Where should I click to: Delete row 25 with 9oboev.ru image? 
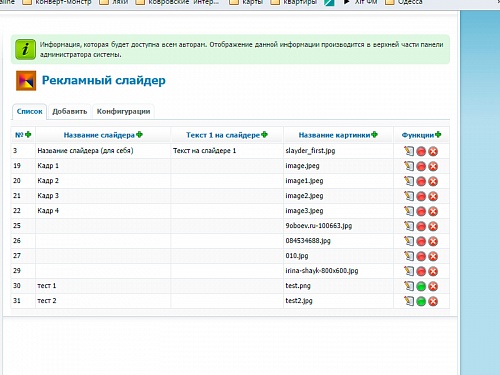coord(433,226)
